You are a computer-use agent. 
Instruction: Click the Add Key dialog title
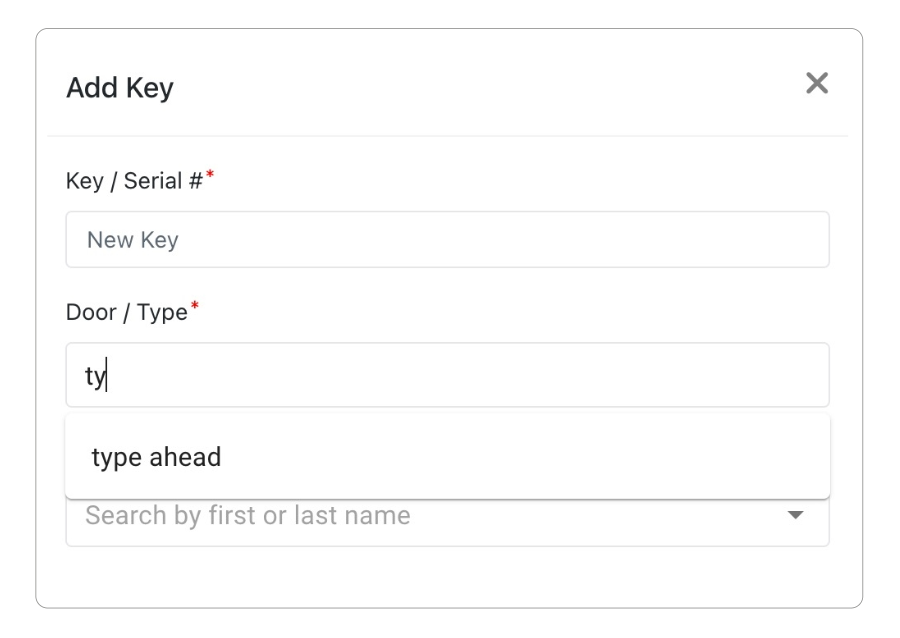pyautogui.click(x=118, y=87)
